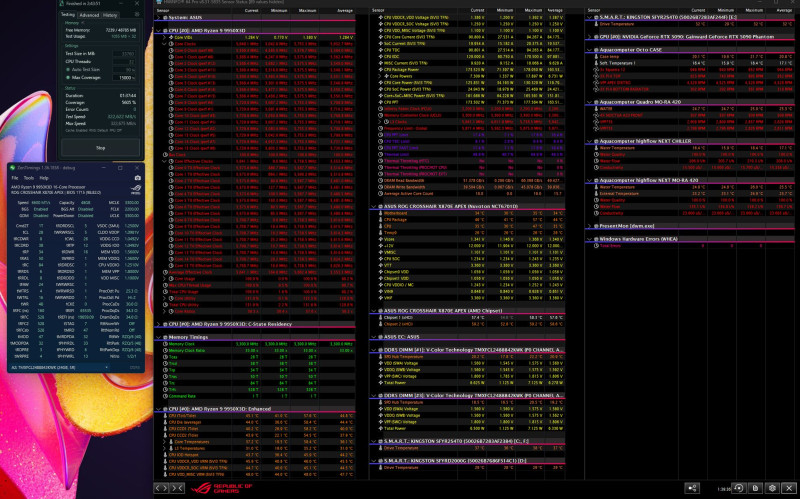Screen dimensions: 800x499
Task: Open HWiNFO sensor settings gear
Action: [772, 488]
